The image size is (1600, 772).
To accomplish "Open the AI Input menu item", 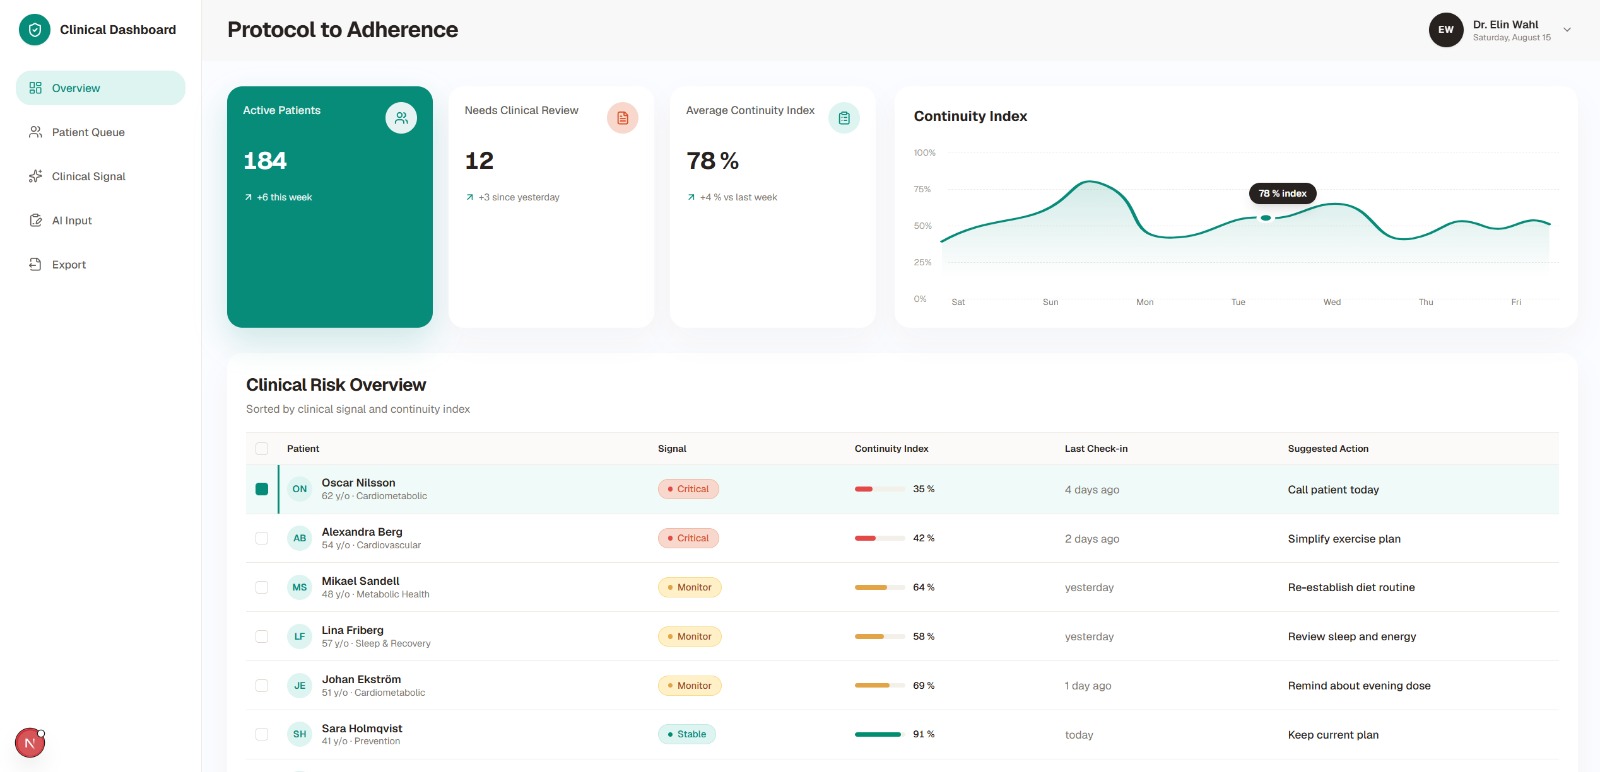I will (101, 220).
